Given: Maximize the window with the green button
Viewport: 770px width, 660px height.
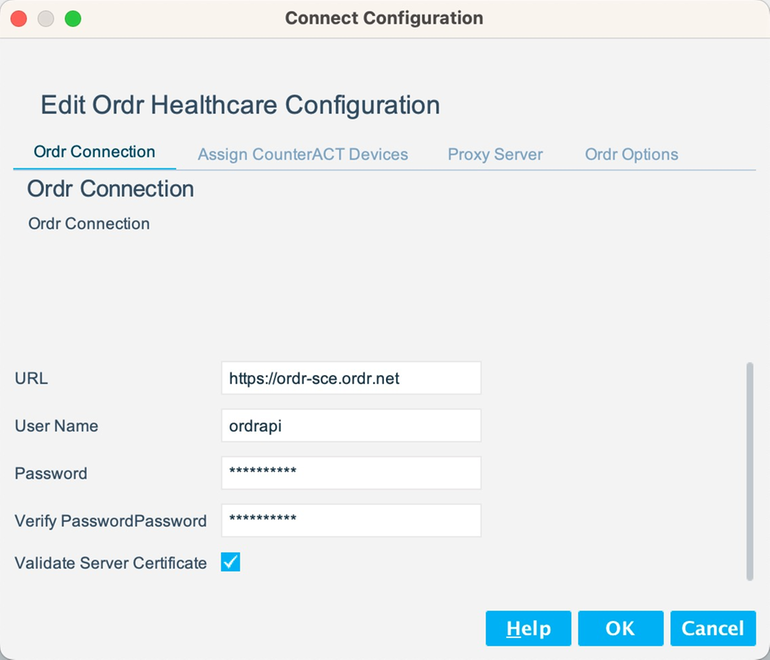Looking at the screenshot, I should click(x=73, y=18).
